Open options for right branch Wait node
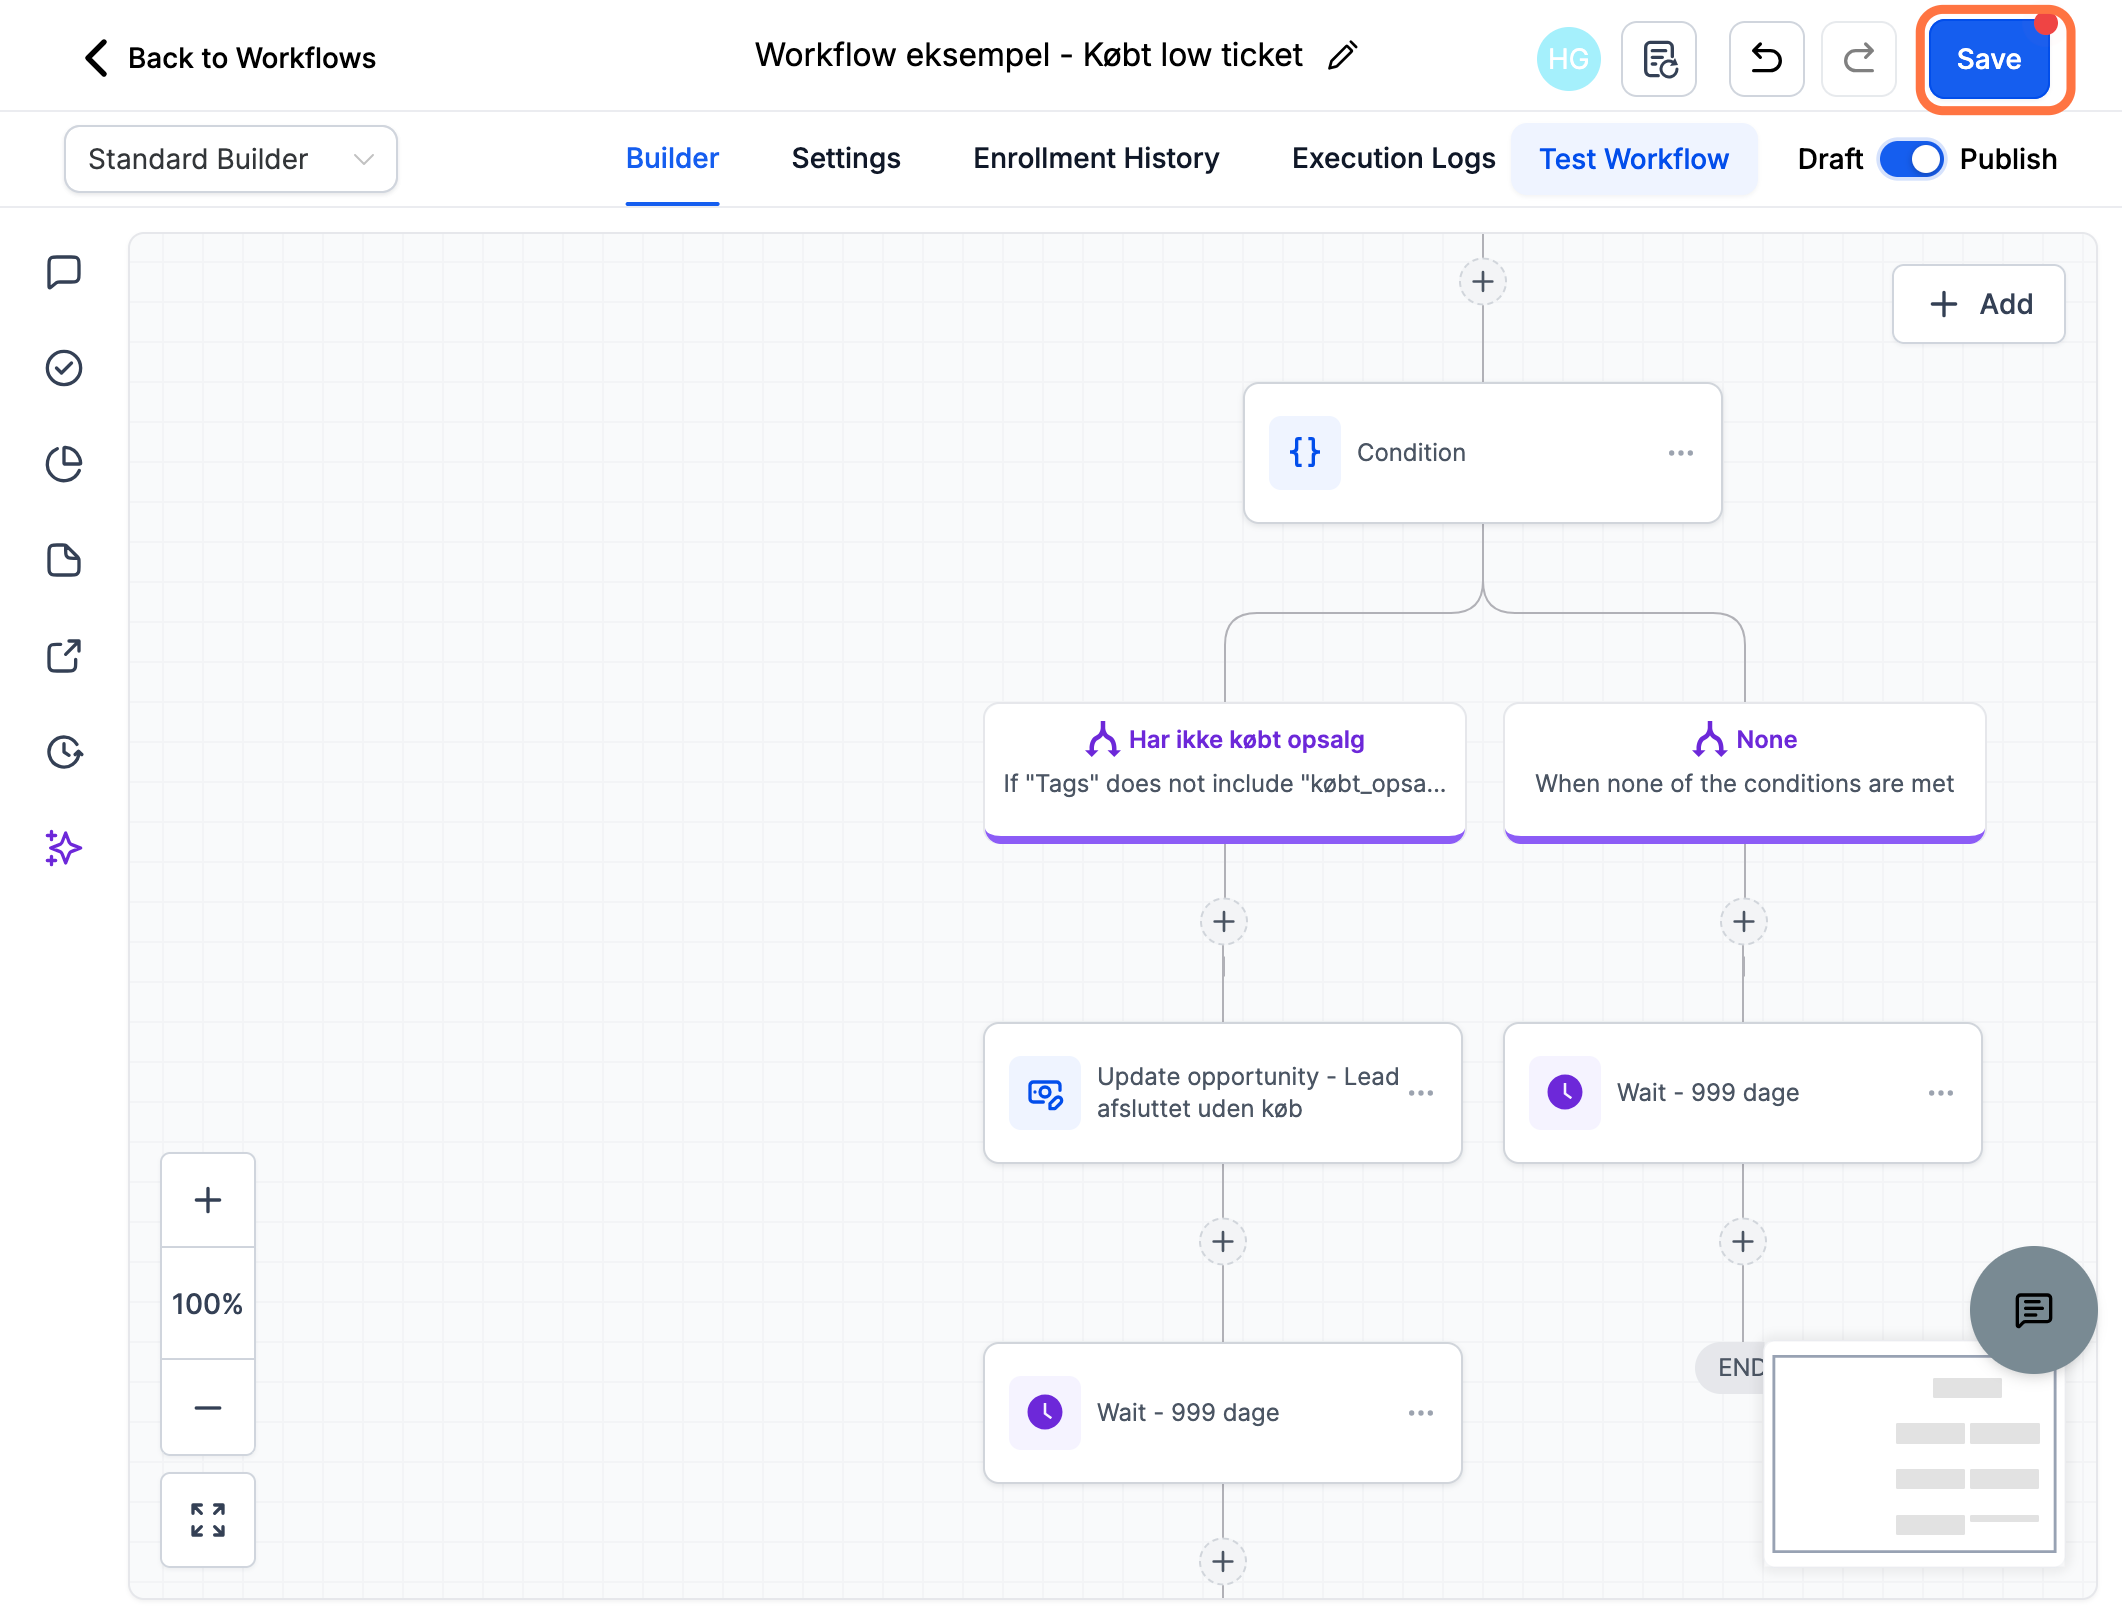This screenshot has width=2122, height=1624. pos(1941,1093)
